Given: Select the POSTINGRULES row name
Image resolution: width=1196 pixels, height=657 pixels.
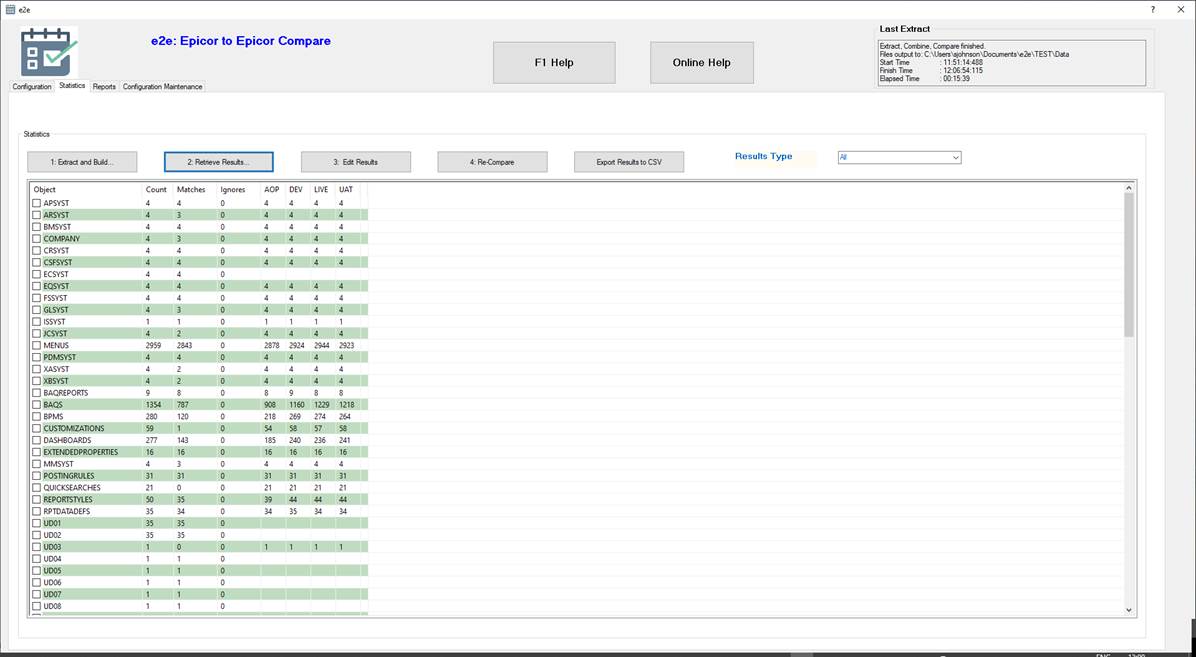Looking at the screenshot, I should click(x=69, y=476).
